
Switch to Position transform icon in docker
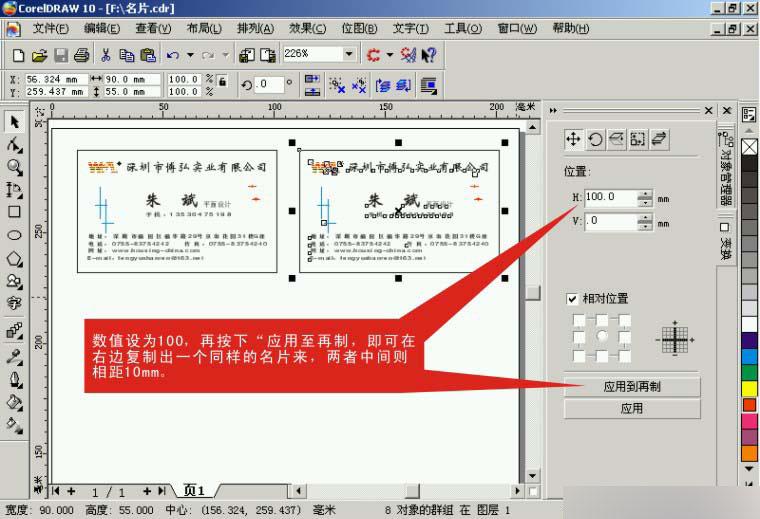tap(573, 140)
